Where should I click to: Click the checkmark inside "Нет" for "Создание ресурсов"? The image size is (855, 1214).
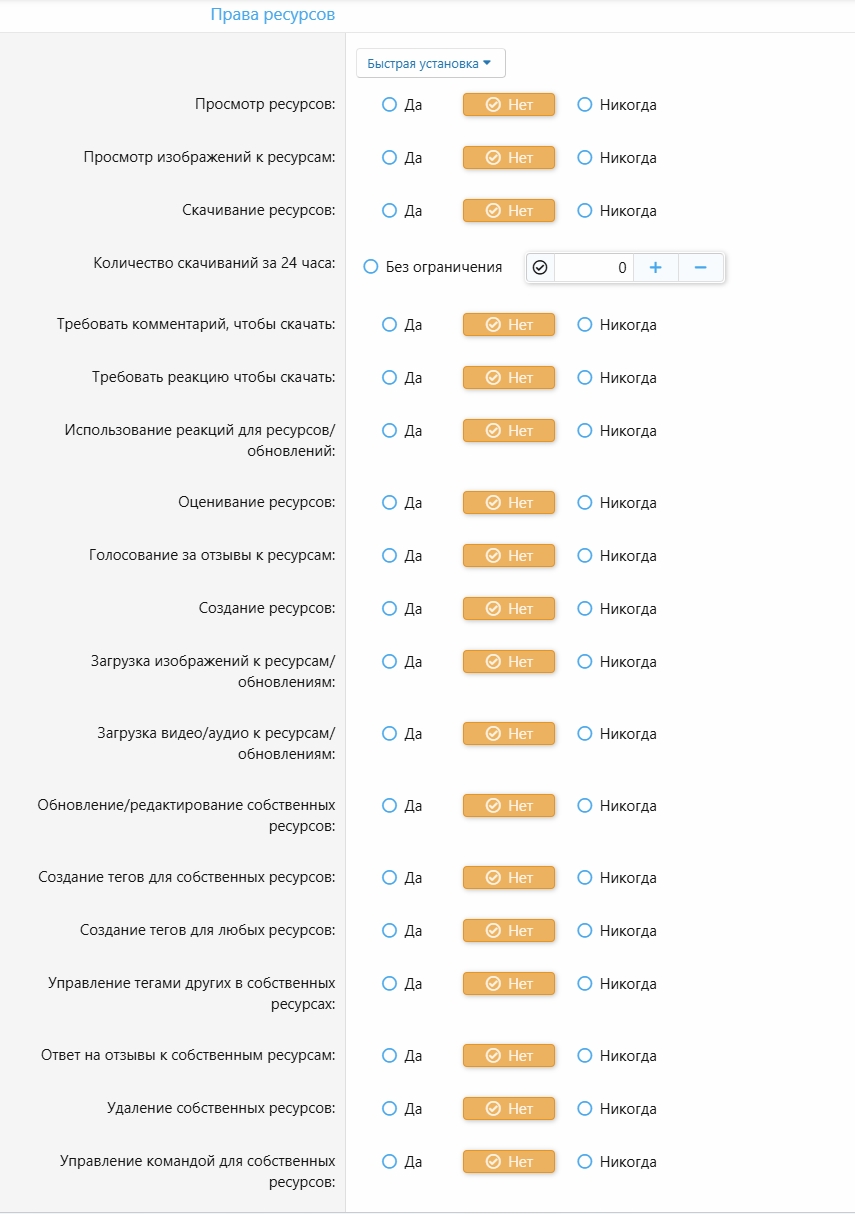(x=495, y=608)
